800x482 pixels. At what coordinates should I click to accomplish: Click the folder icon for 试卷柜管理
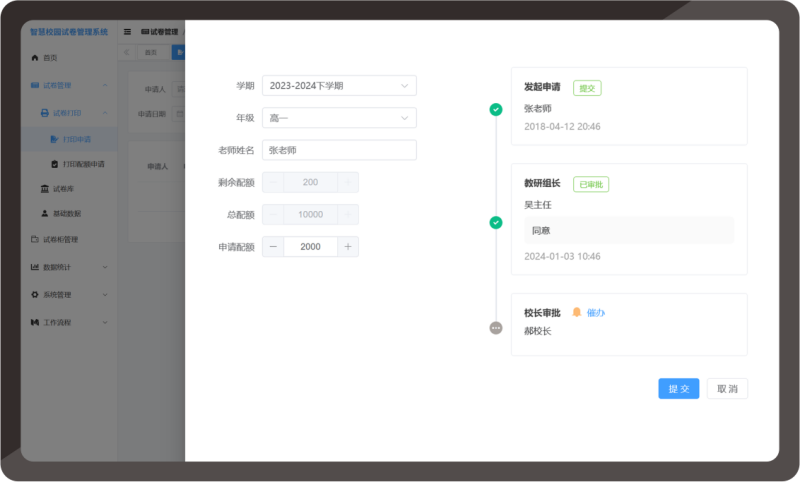tap(35, 239)
